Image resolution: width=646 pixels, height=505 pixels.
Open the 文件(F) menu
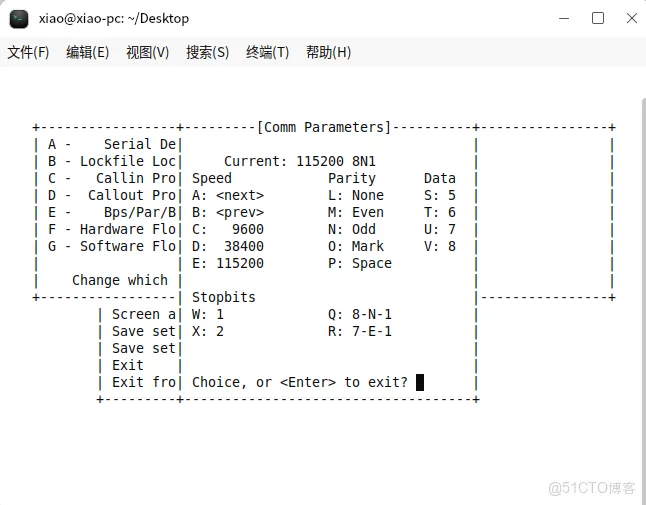(28, 52)
